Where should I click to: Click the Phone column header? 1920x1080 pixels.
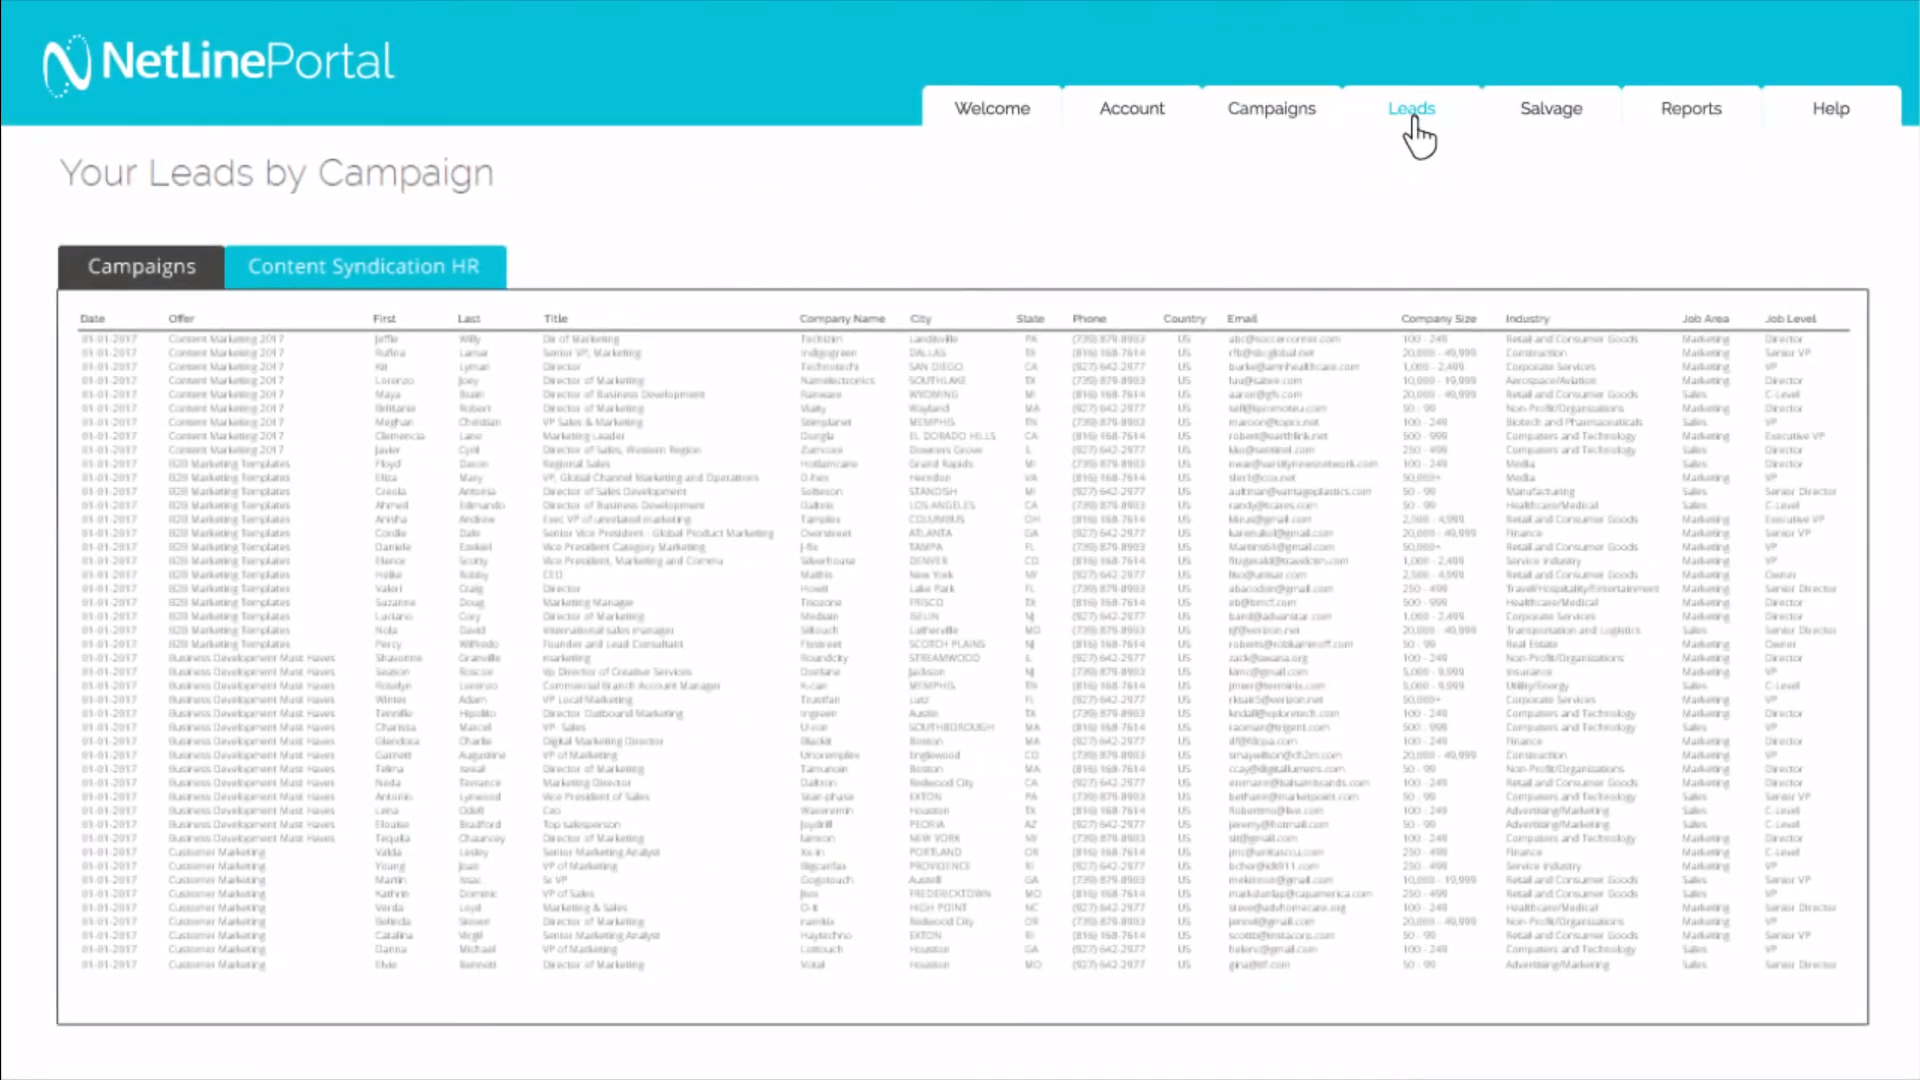click(x=1089, y=318)
